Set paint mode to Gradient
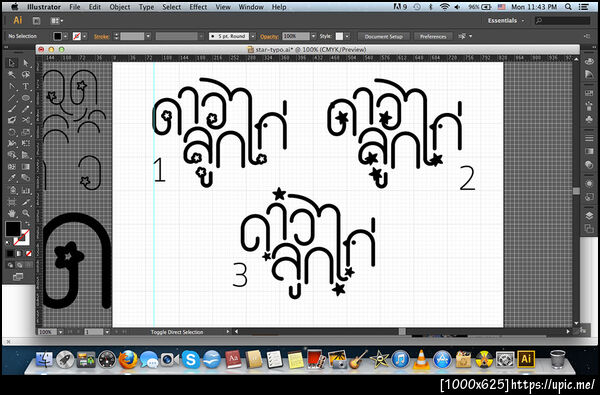 click(x=19, y=253)
